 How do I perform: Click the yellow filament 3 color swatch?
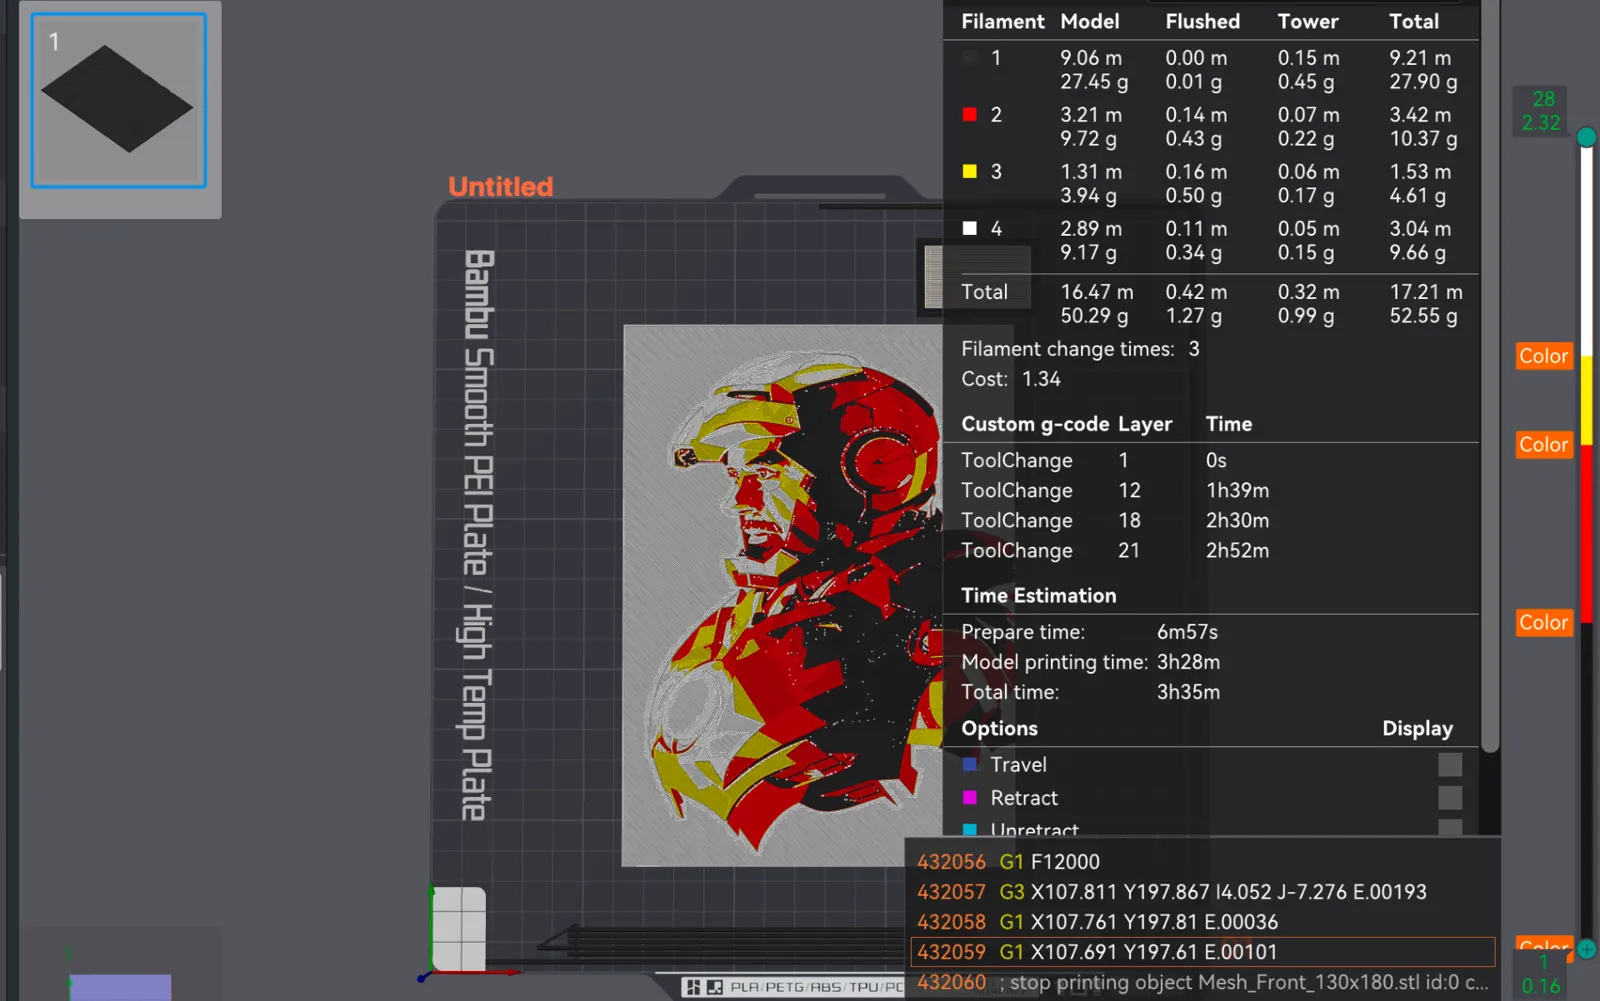(969, 172)
